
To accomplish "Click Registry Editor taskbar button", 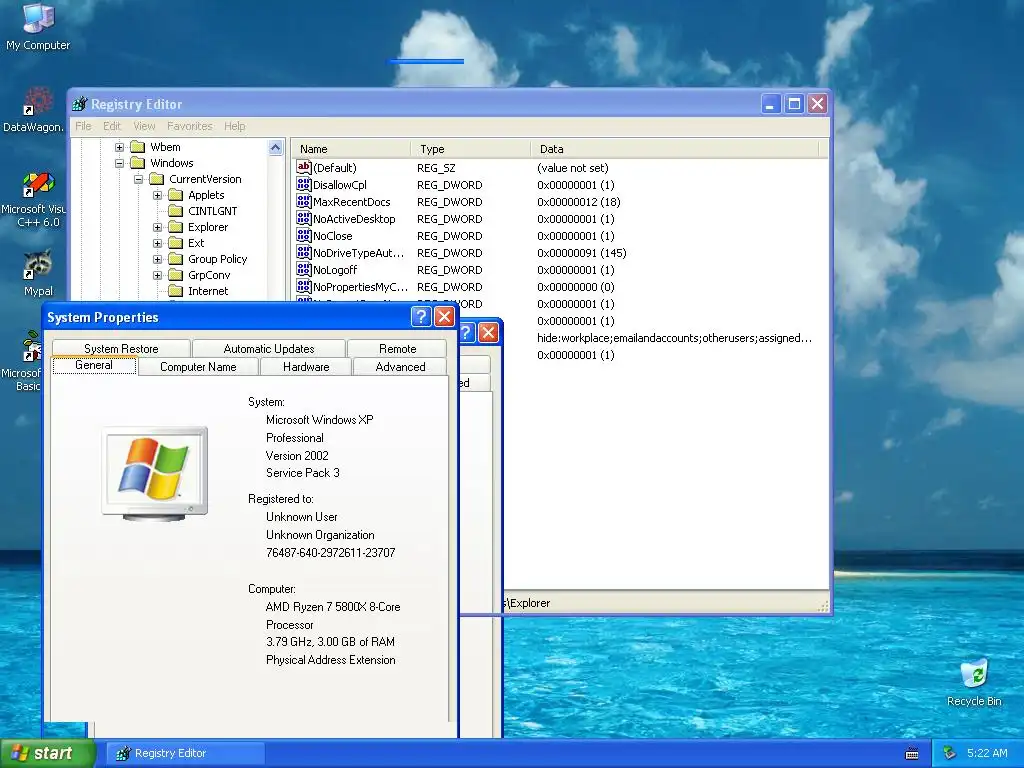I will pos(185,753).
